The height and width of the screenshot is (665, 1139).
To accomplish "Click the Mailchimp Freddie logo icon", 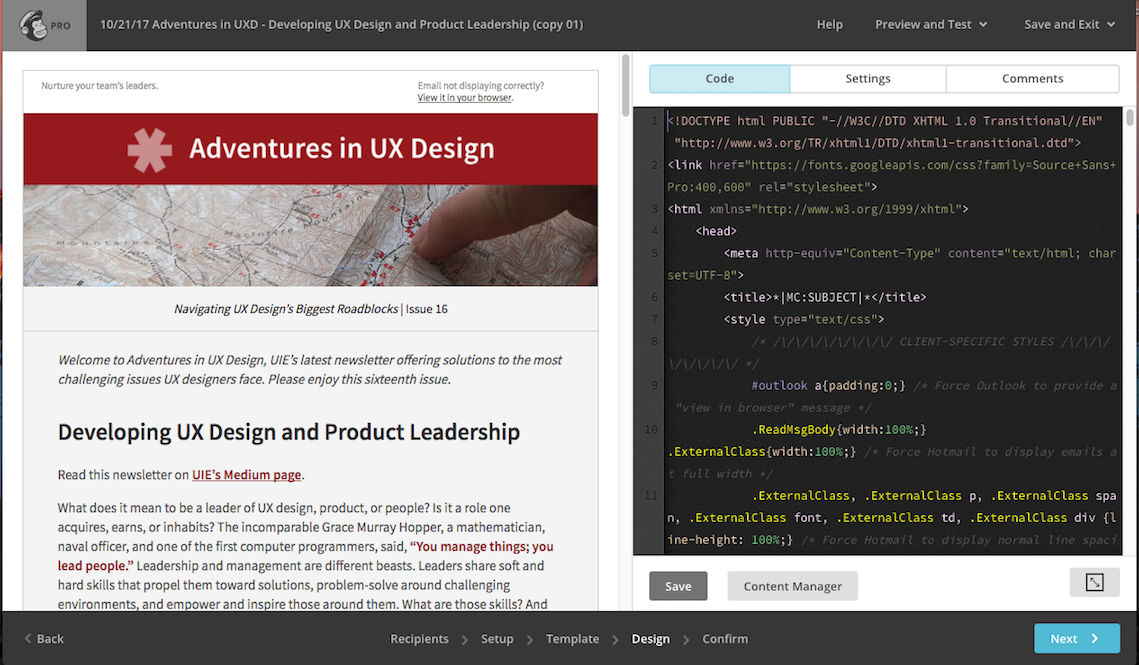I will click(33, 25).
